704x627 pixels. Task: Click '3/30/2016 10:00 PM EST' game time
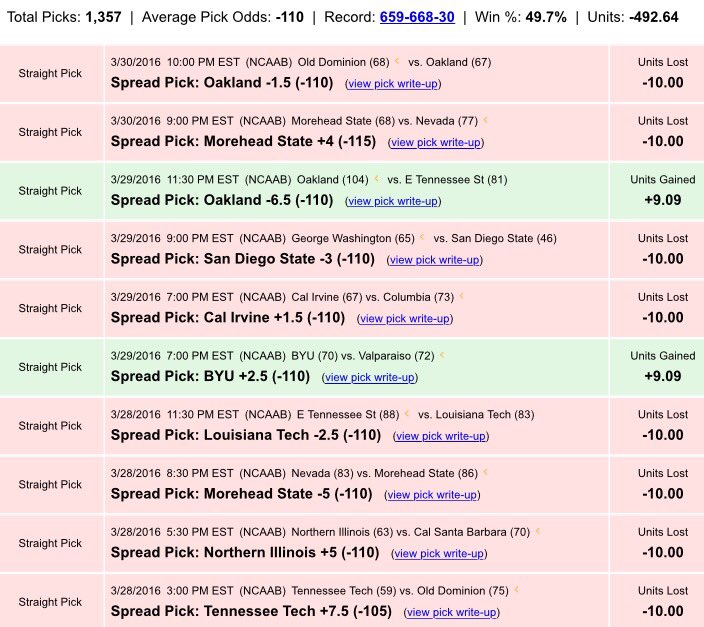coord(176,62)
